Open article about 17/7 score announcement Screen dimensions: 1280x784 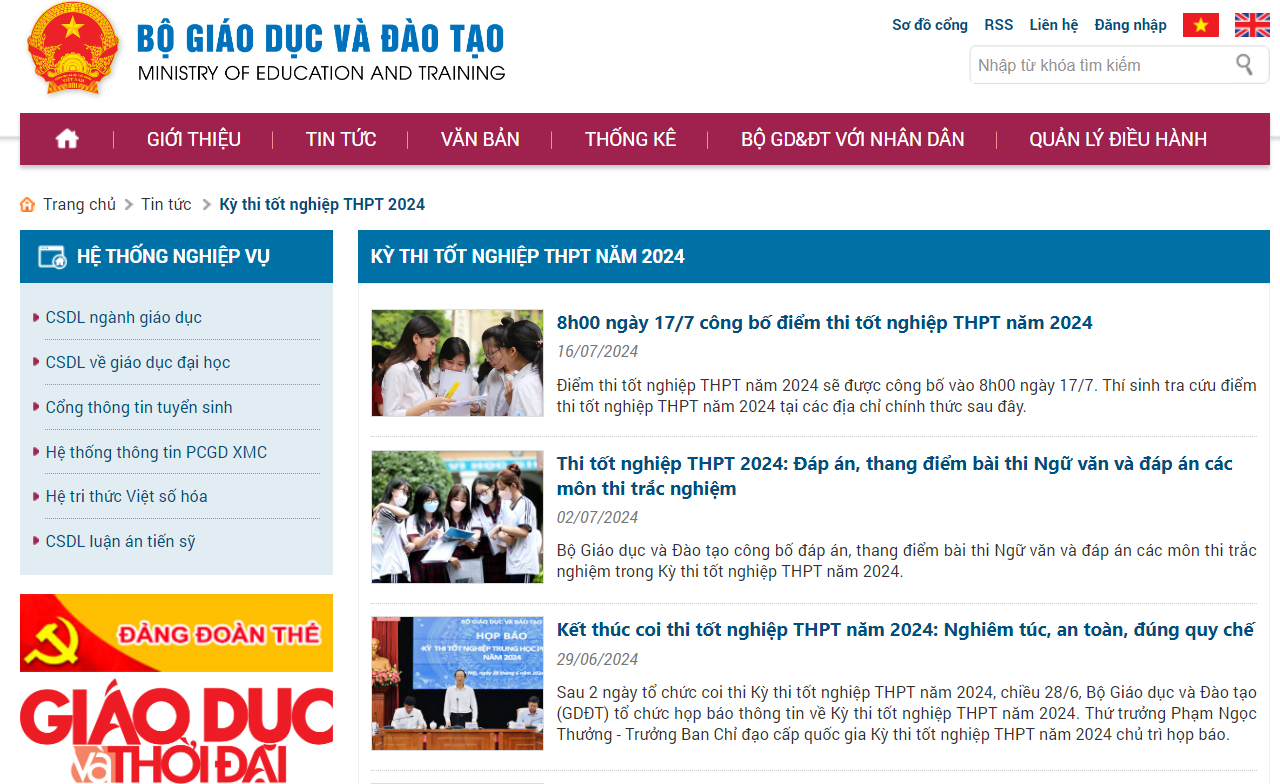pos(825,322)
